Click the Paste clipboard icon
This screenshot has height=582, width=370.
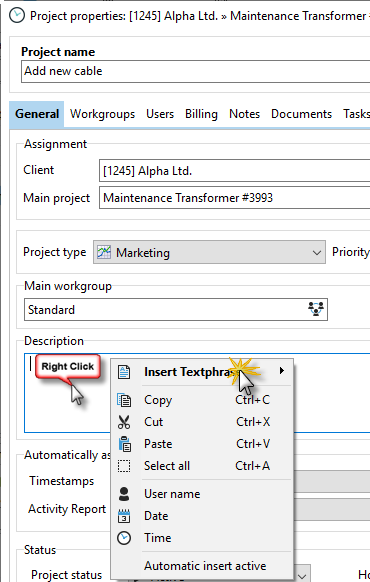[124, 444]
